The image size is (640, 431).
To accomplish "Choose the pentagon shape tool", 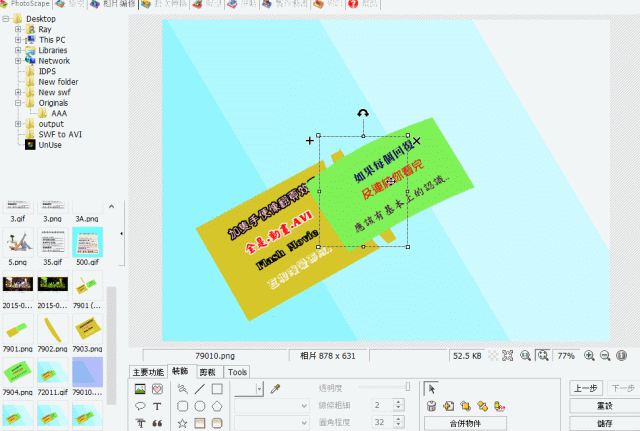I will [217, 406].
